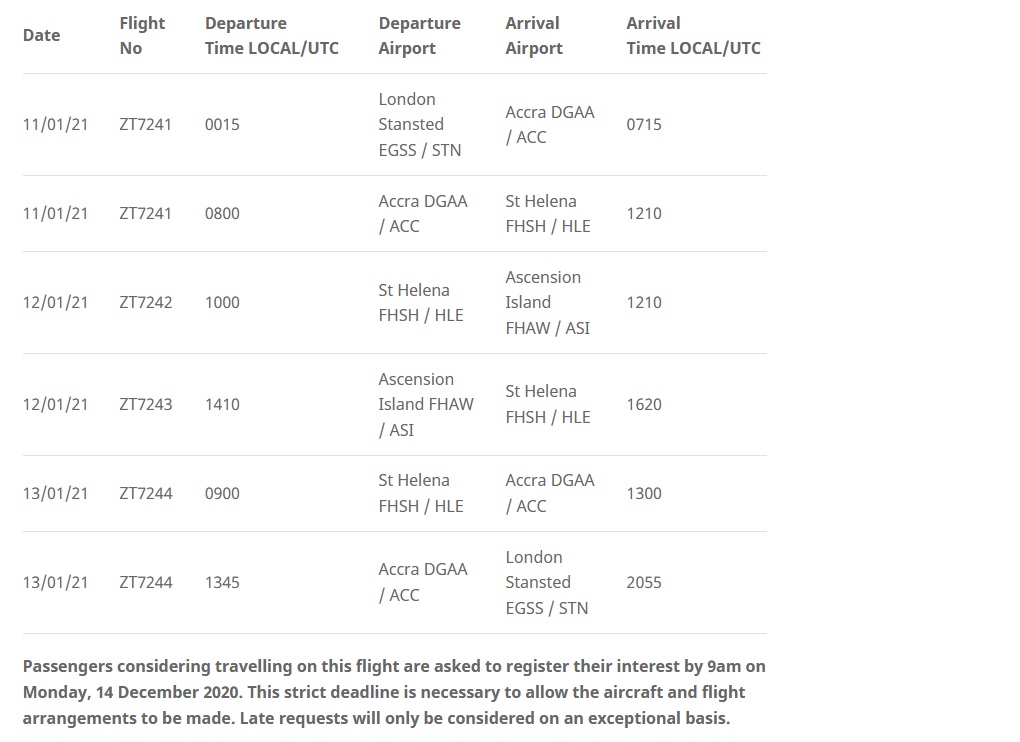Select Departure Time LOCAL/UTC header
Screen dimensions: 1020x742
tap(272, 35)
